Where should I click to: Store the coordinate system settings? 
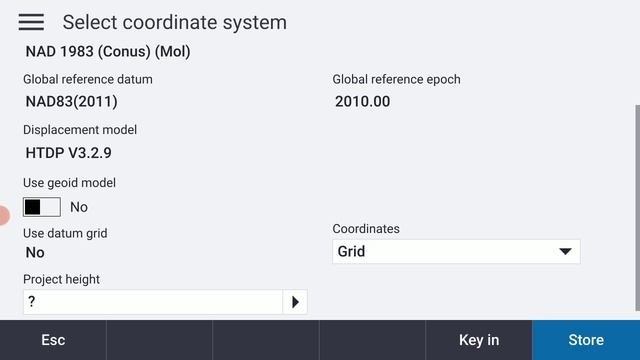(586, 340)
